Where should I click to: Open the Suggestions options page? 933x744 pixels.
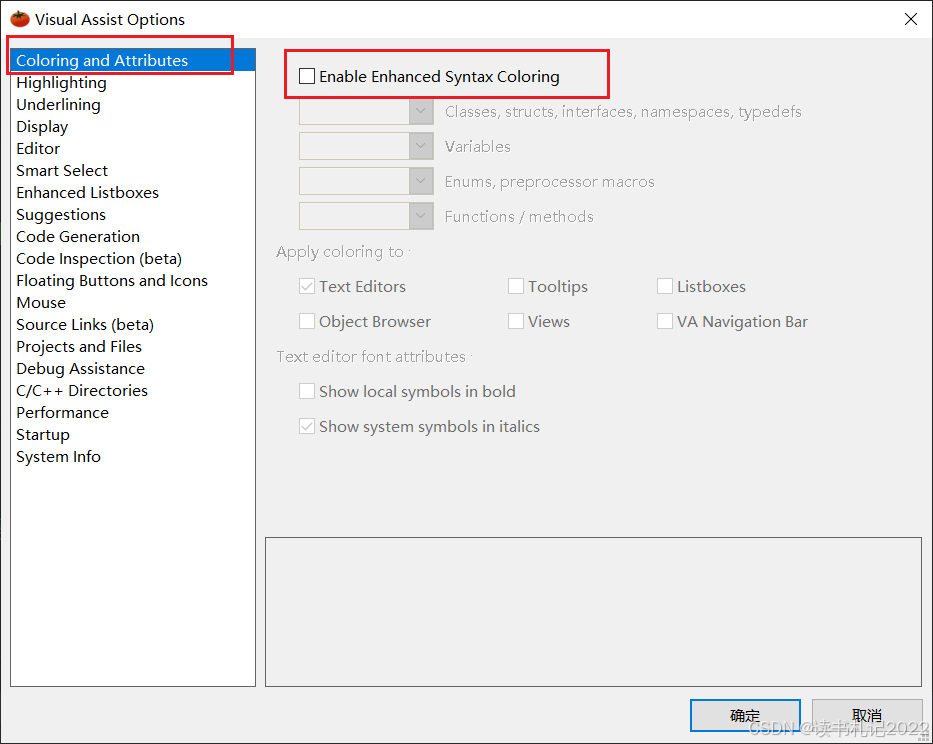point(133,214)
